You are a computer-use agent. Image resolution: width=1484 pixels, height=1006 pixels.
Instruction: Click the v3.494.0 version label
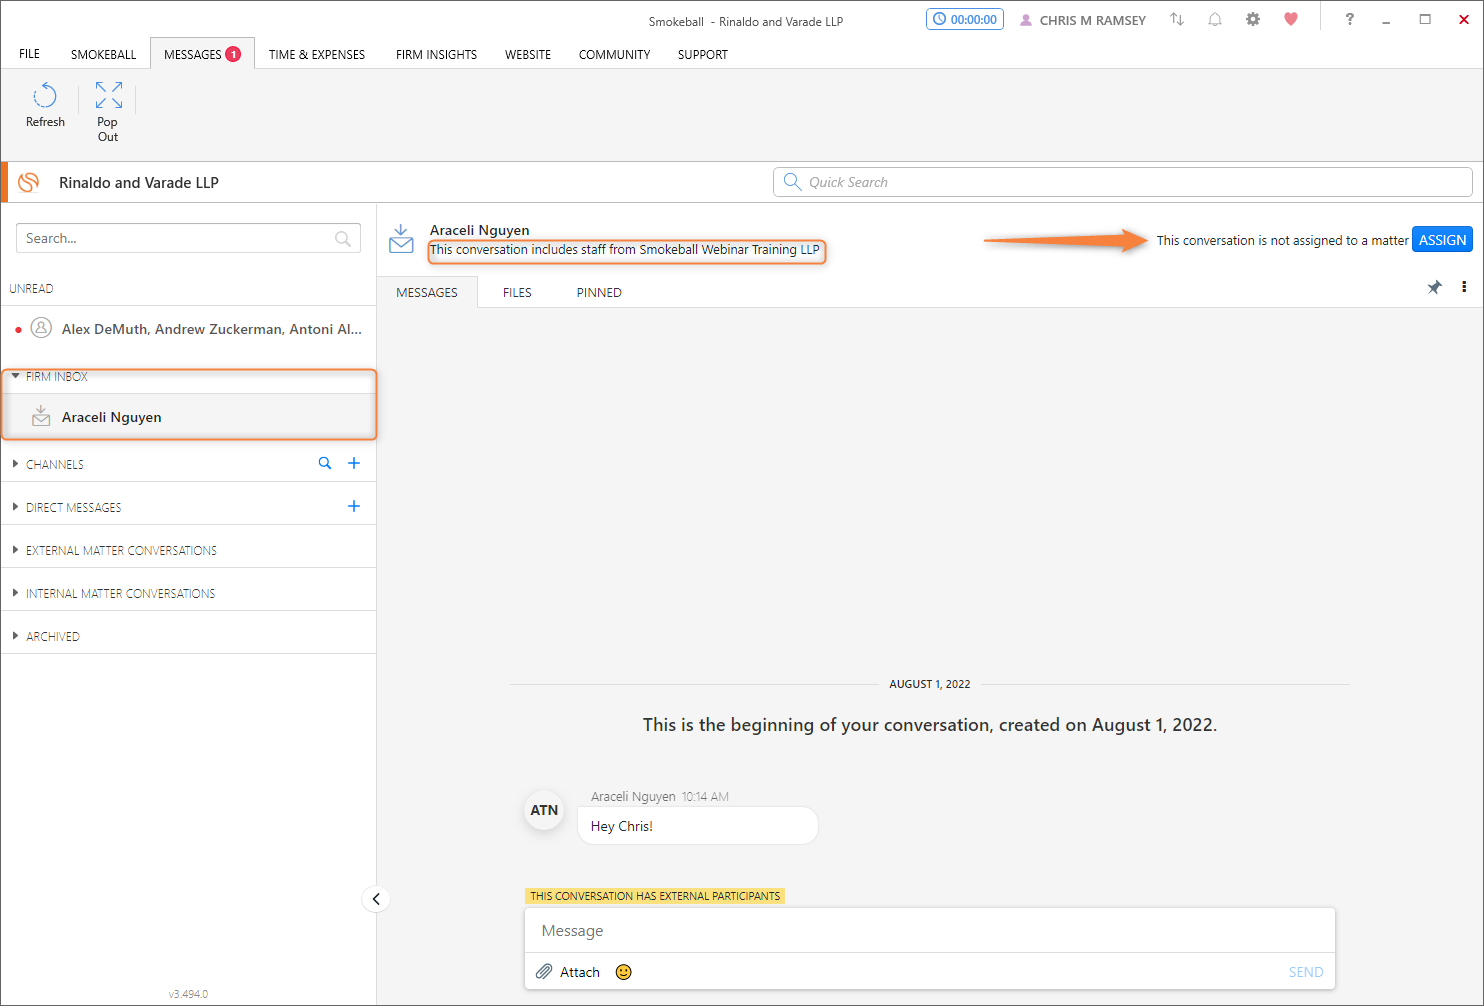[188, 994]
